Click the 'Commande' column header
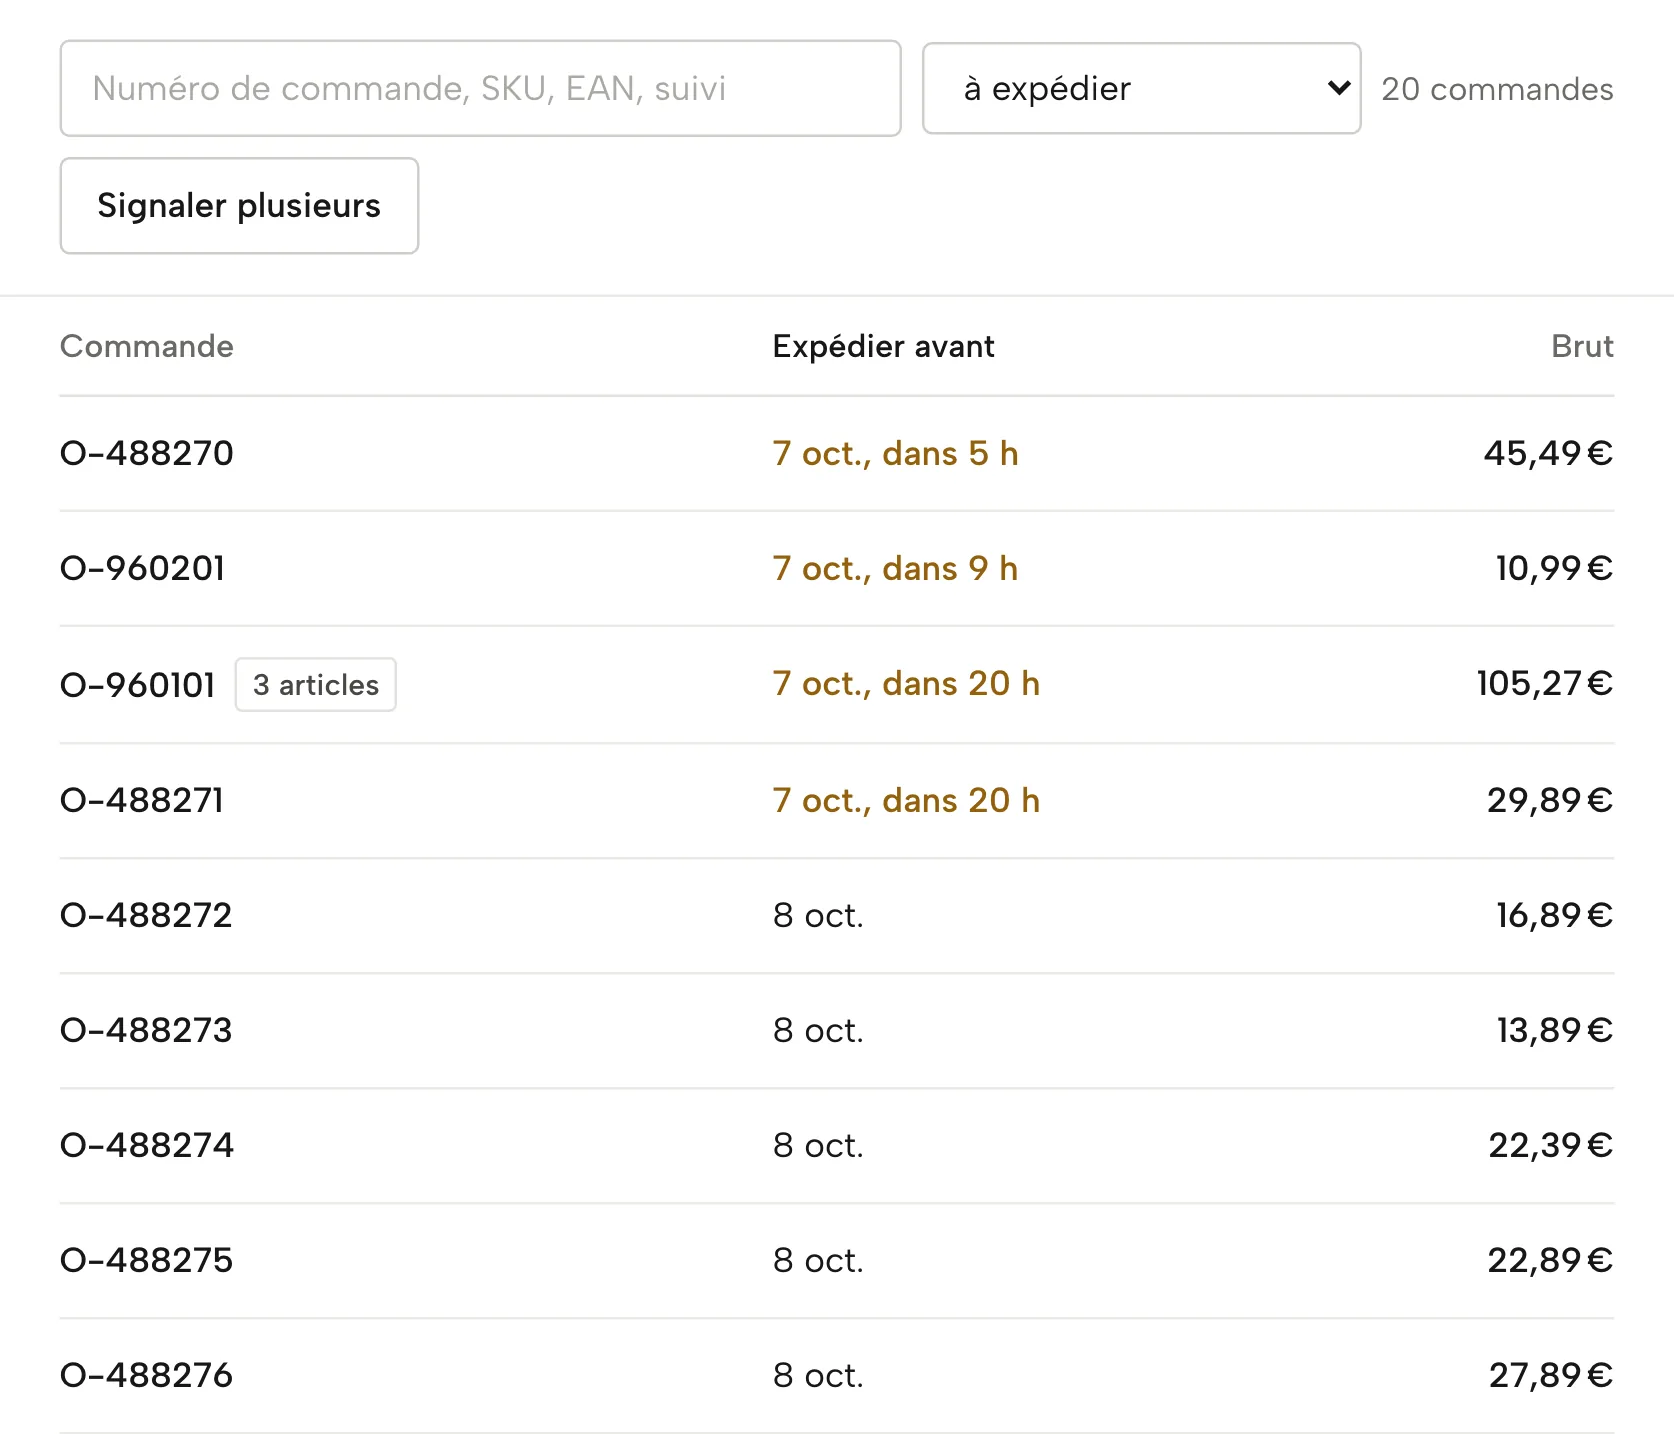This screenshot has height=1434, width=1674. click(x=147, y=346)
